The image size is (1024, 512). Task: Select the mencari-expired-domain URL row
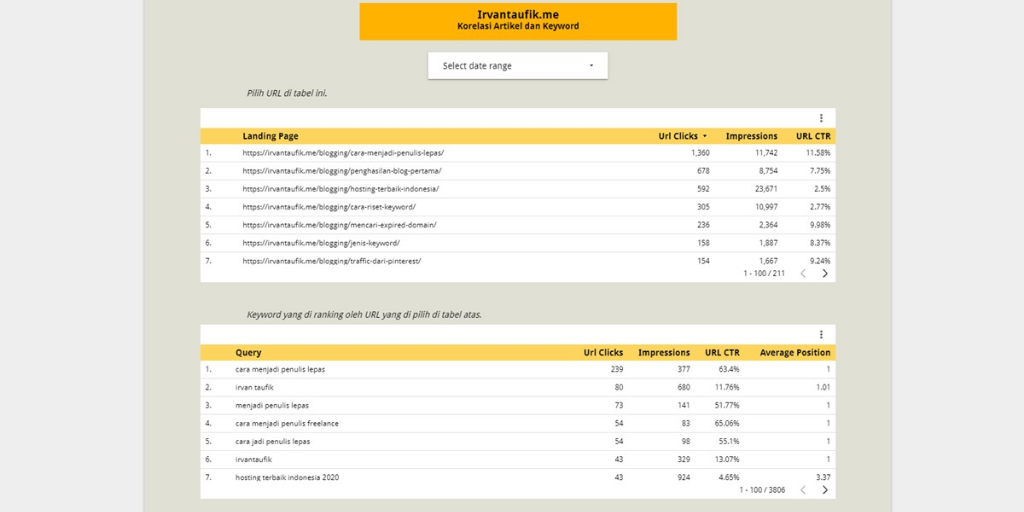517,225
